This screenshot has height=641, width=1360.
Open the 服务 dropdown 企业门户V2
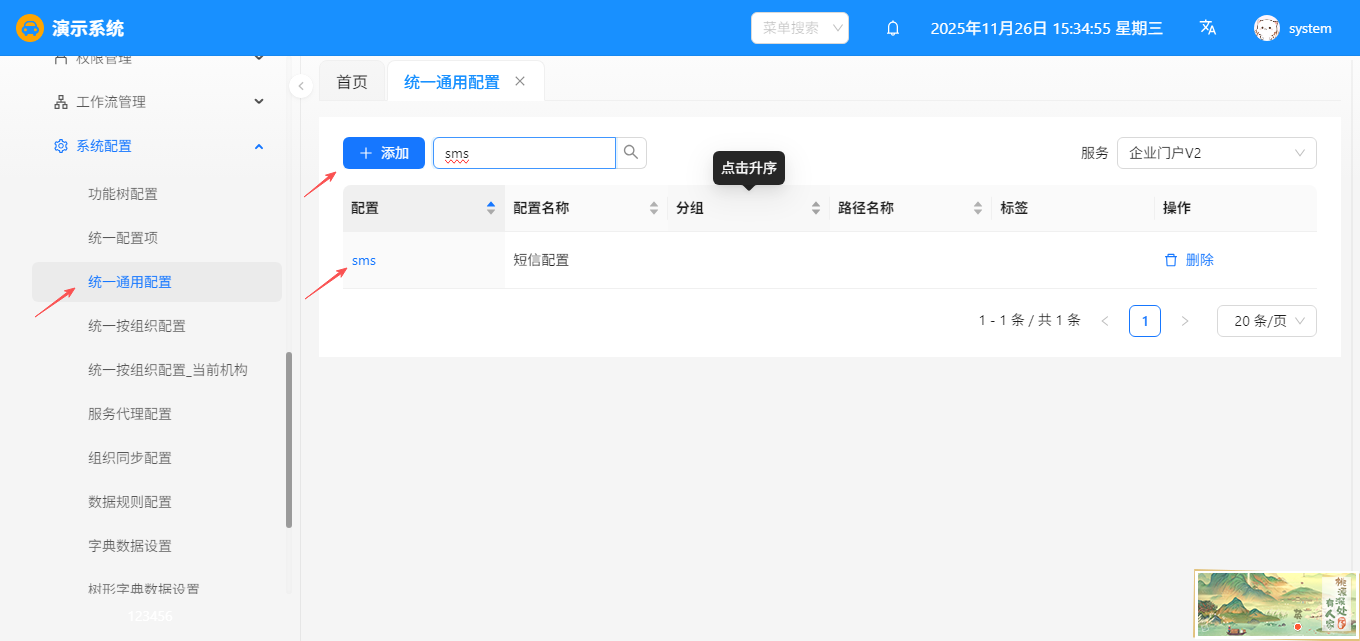(x=1216, y=153)
